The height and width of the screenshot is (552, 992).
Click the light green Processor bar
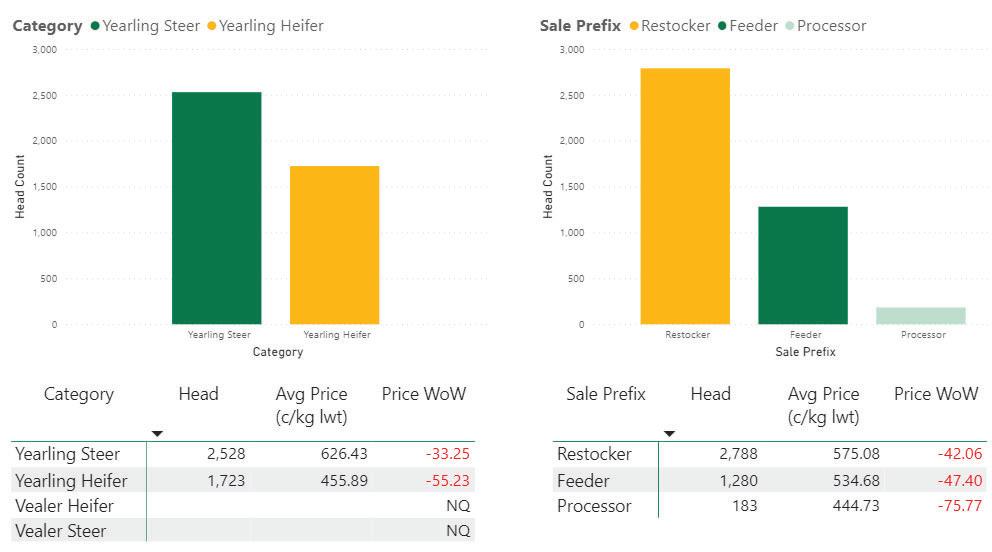point(920,316)
